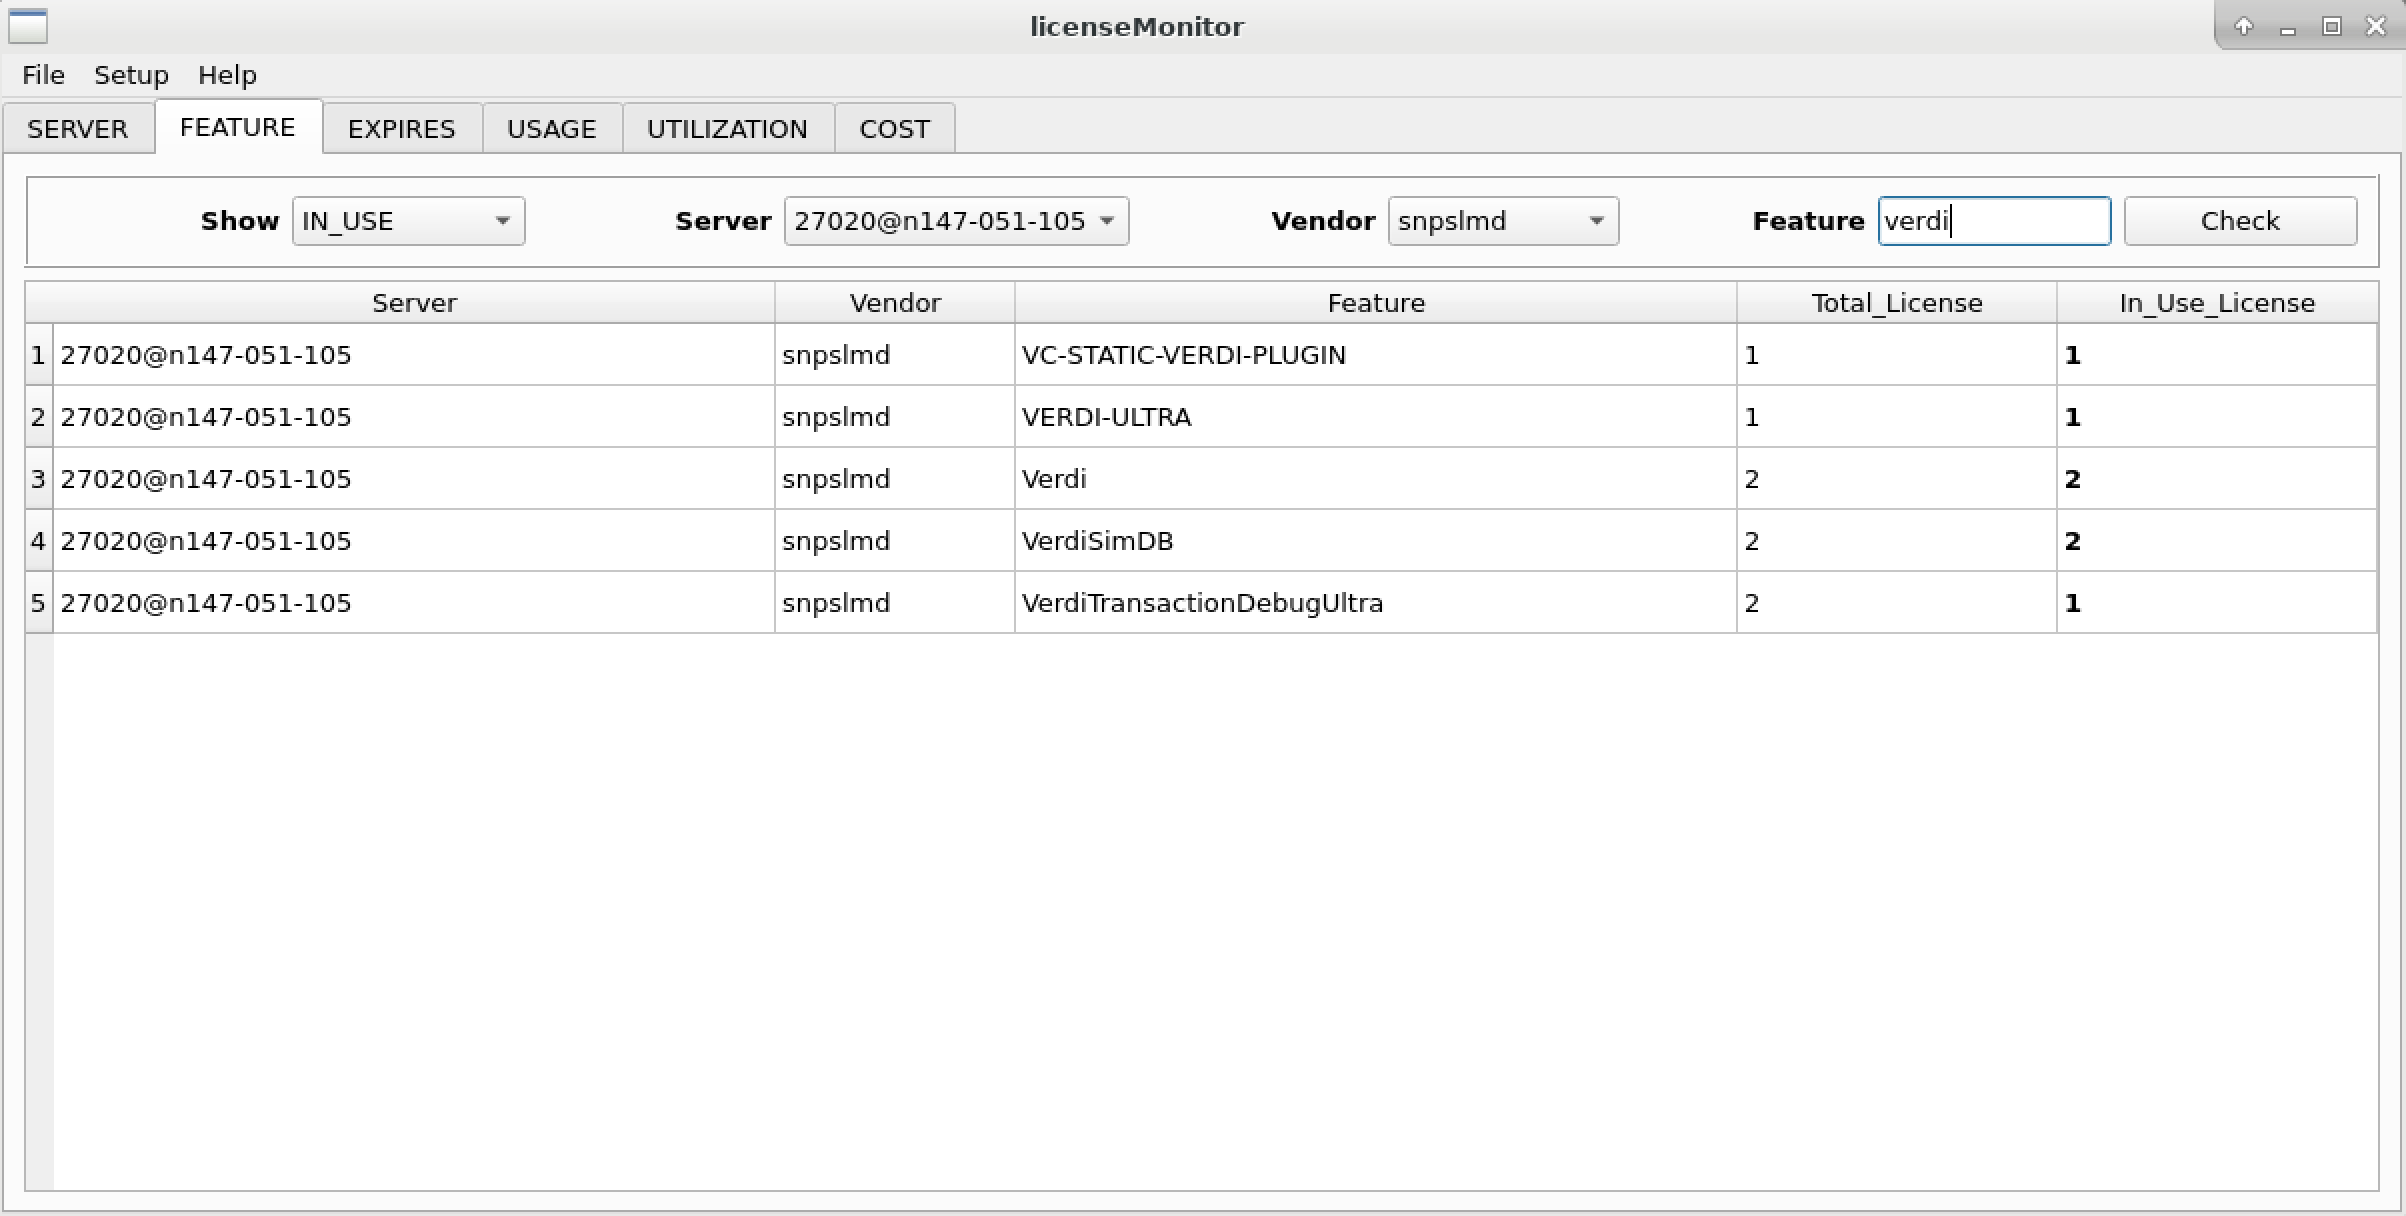This screenshot has height=1216, width=2406.
Task: Focus the Feature input containing verdi
Action: [x=1994, y=221]
